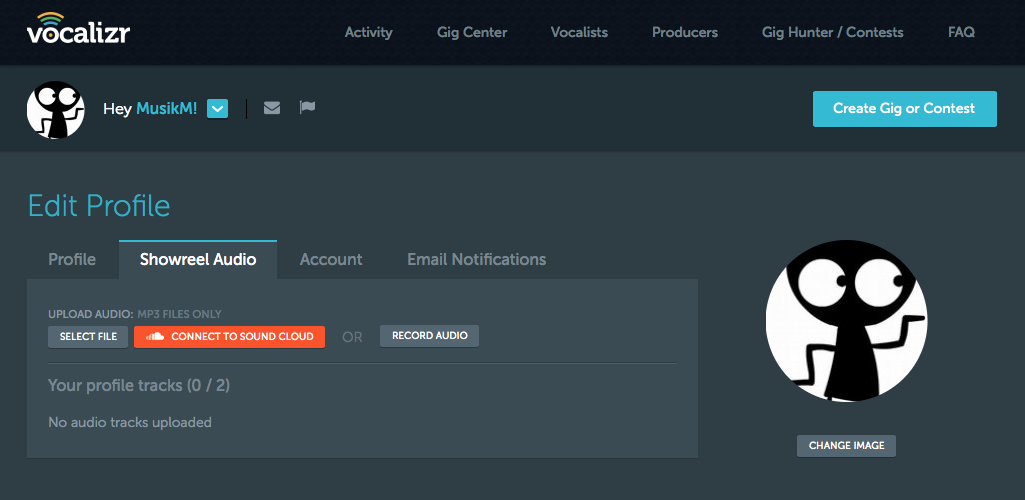Open the Producers page
The height and width of the screenshot is (500, 1025).
point(685,32)
